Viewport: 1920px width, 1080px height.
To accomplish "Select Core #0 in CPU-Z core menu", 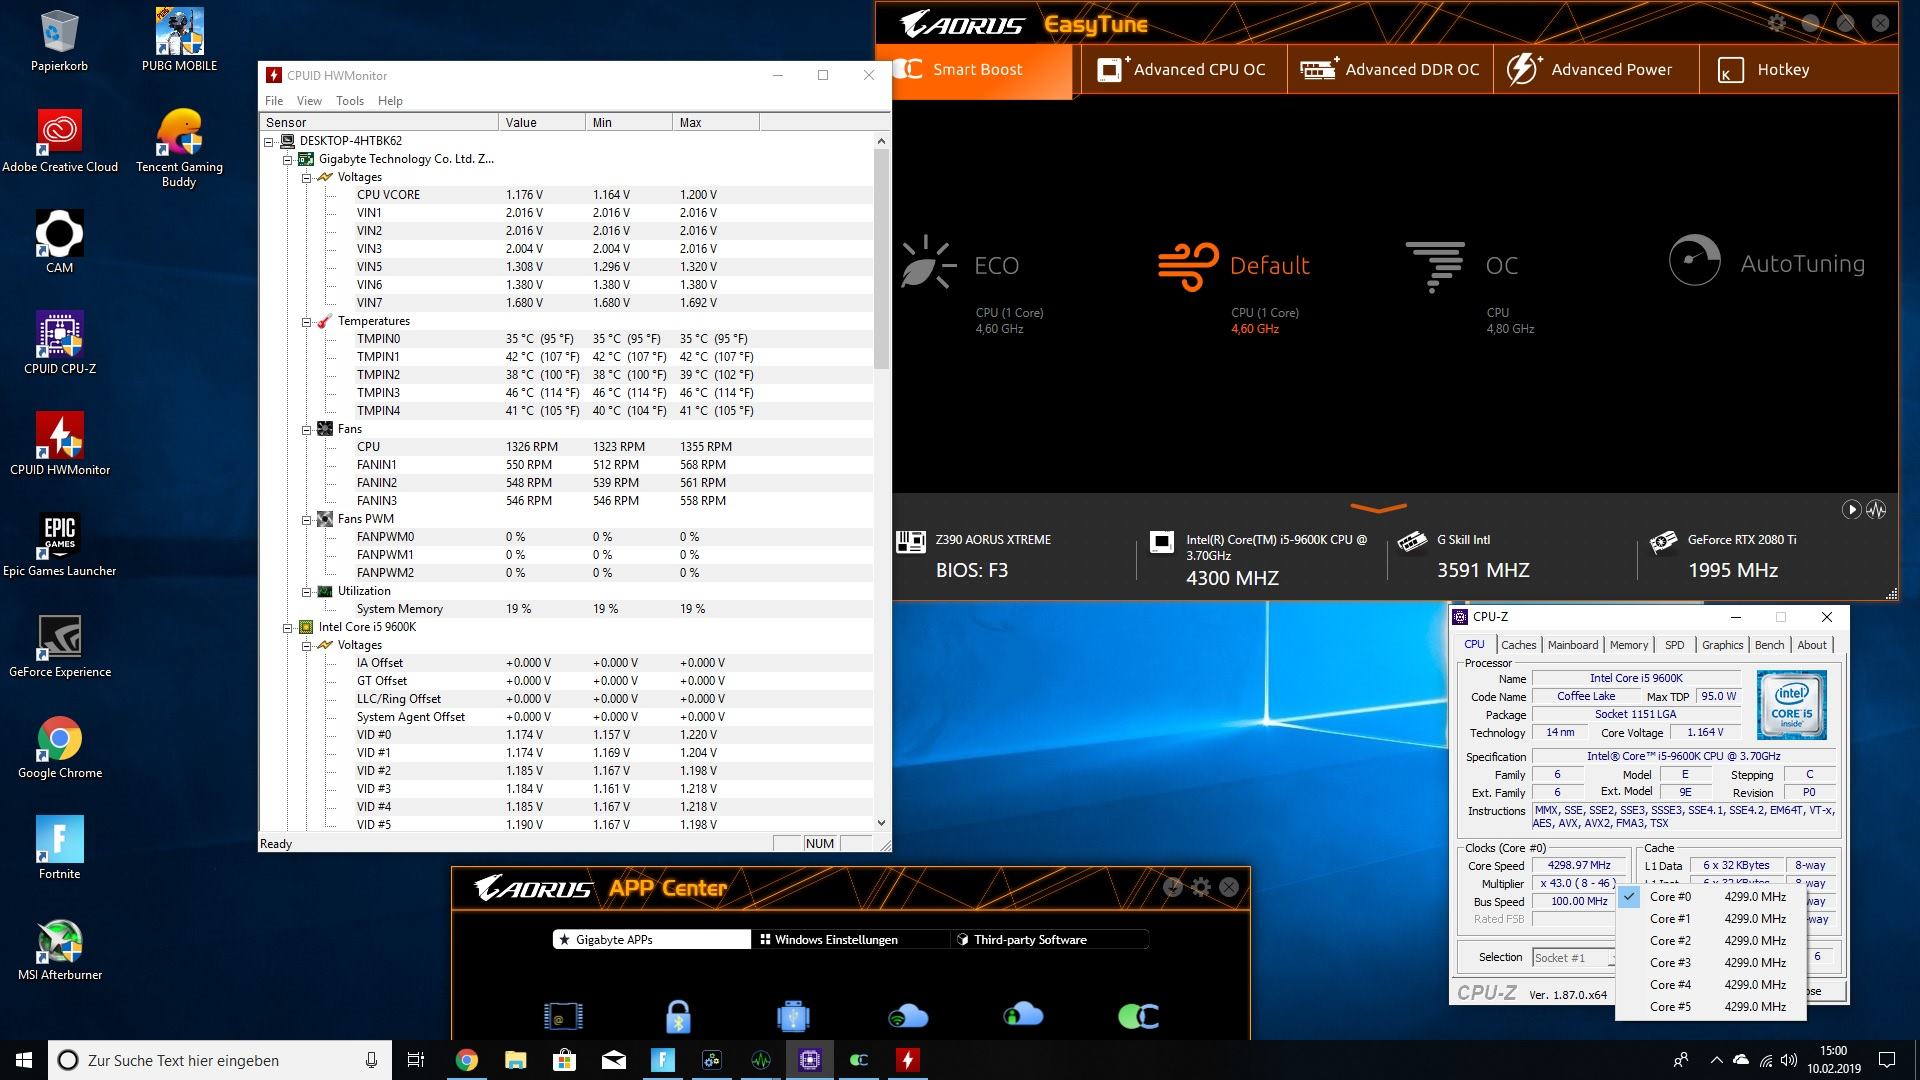I will pyautogui.click(x=1710, y=897).
